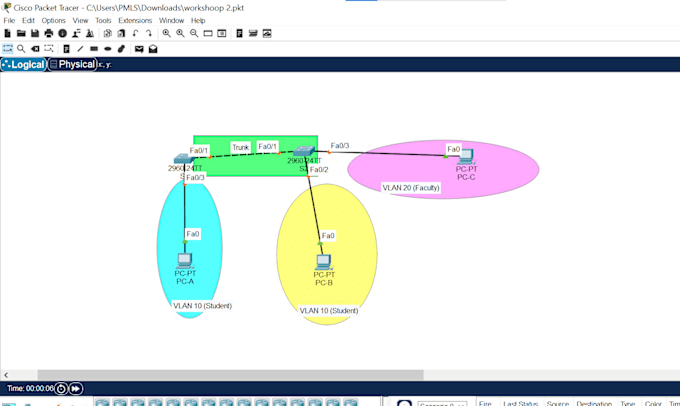Image resolution: width=680 pixels, height=406 pixels.
Task: Open the User Profile icon
Action: coord(76,33)
